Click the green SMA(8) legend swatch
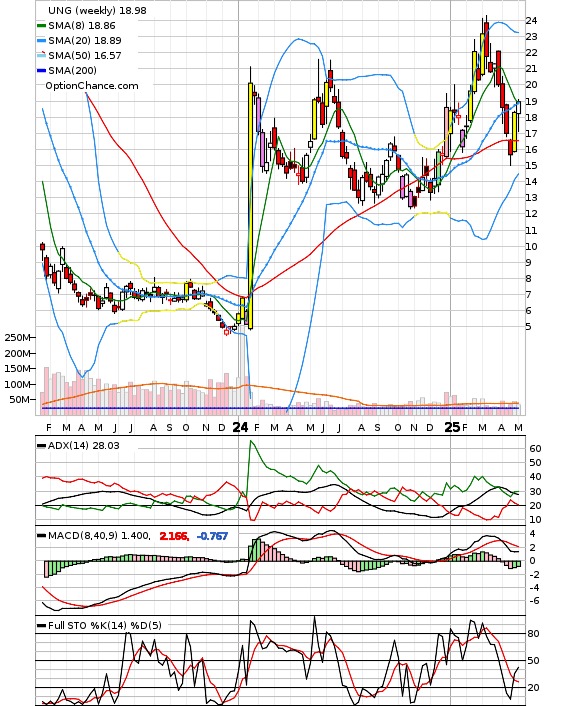This screenshot has height=706, width=566. coord(41,26)
